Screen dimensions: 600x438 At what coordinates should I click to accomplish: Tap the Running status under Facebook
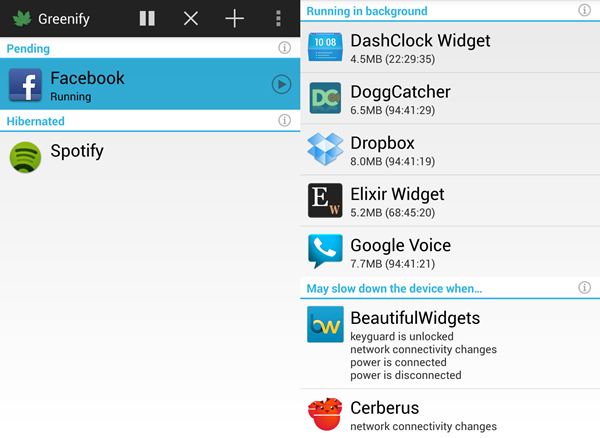click(x=70, y=97)
